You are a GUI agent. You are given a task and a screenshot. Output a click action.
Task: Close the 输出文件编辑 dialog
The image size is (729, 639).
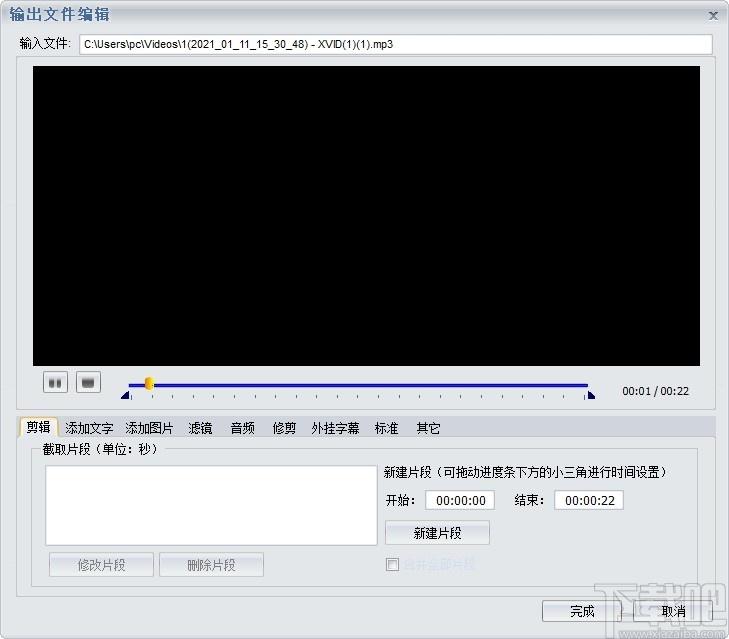pos(713,15)
